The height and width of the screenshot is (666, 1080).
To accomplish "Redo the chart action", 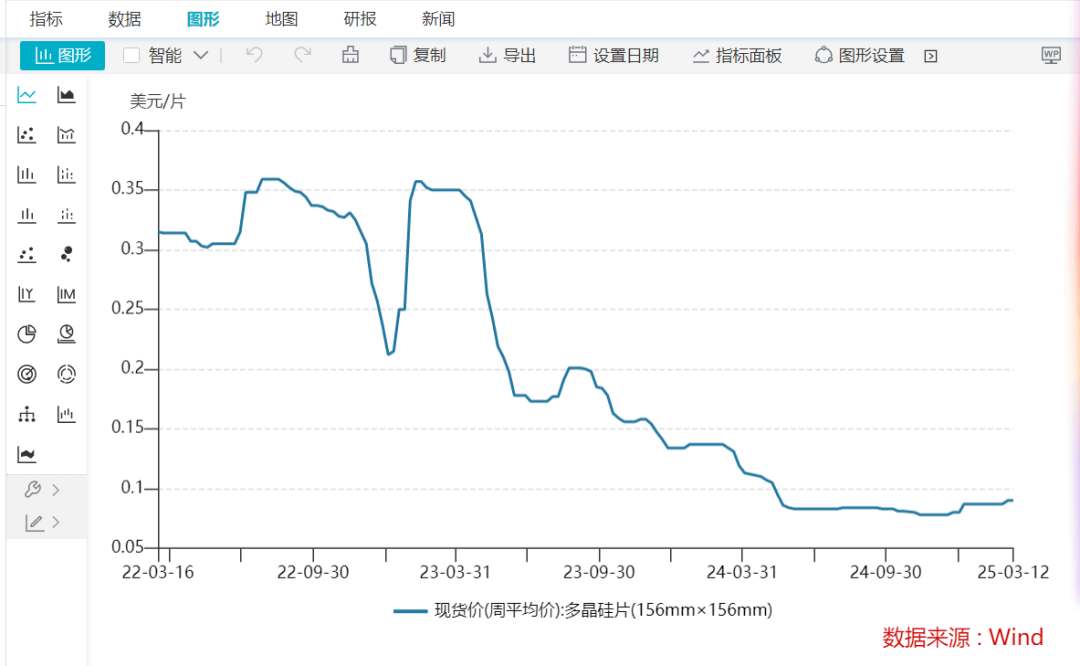I will [302, 55].
